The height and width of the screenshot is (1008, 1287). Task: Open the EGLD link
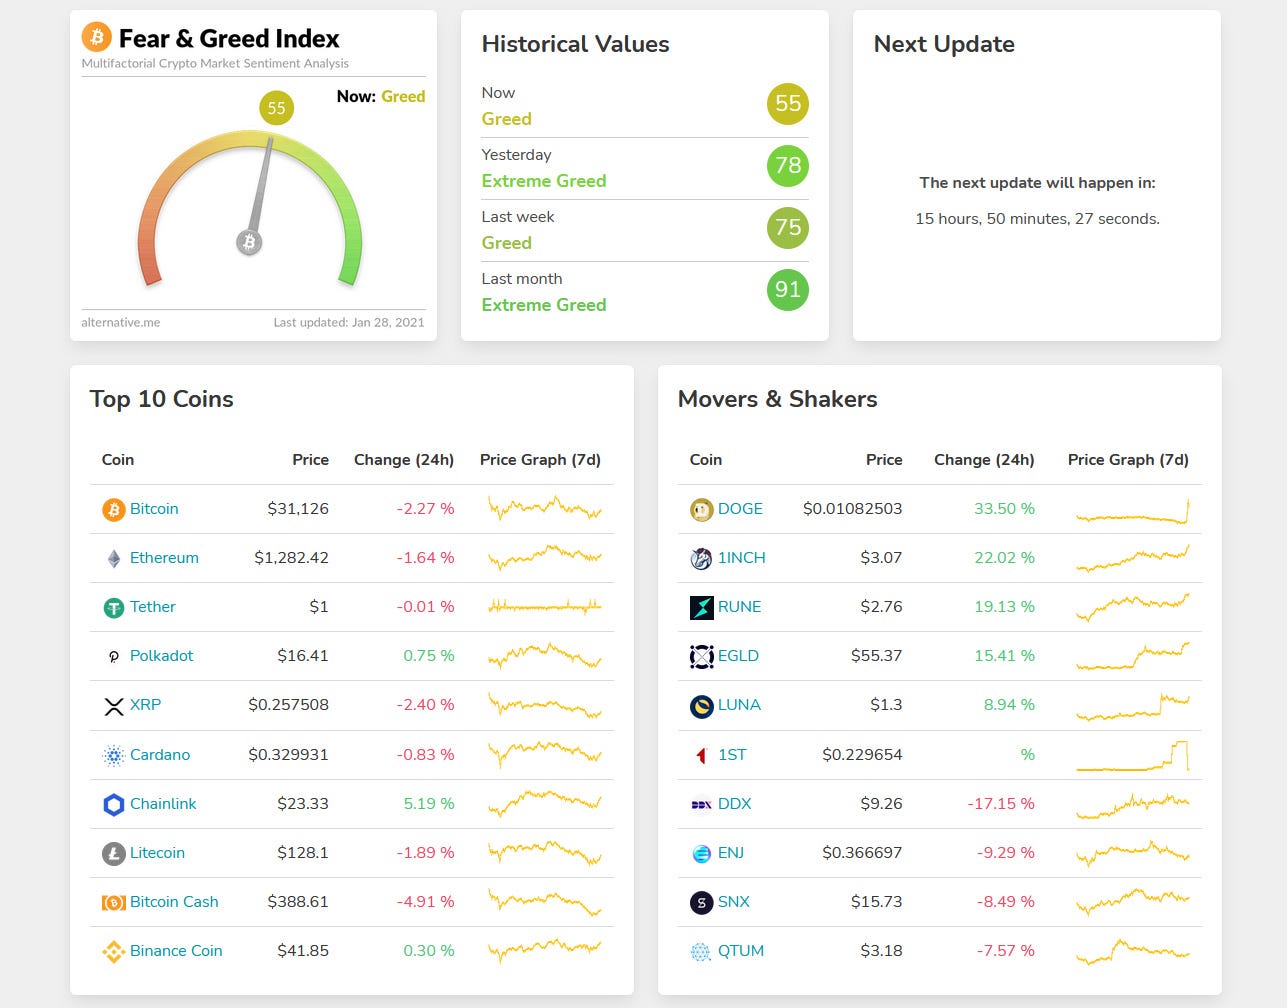point(738,656)
